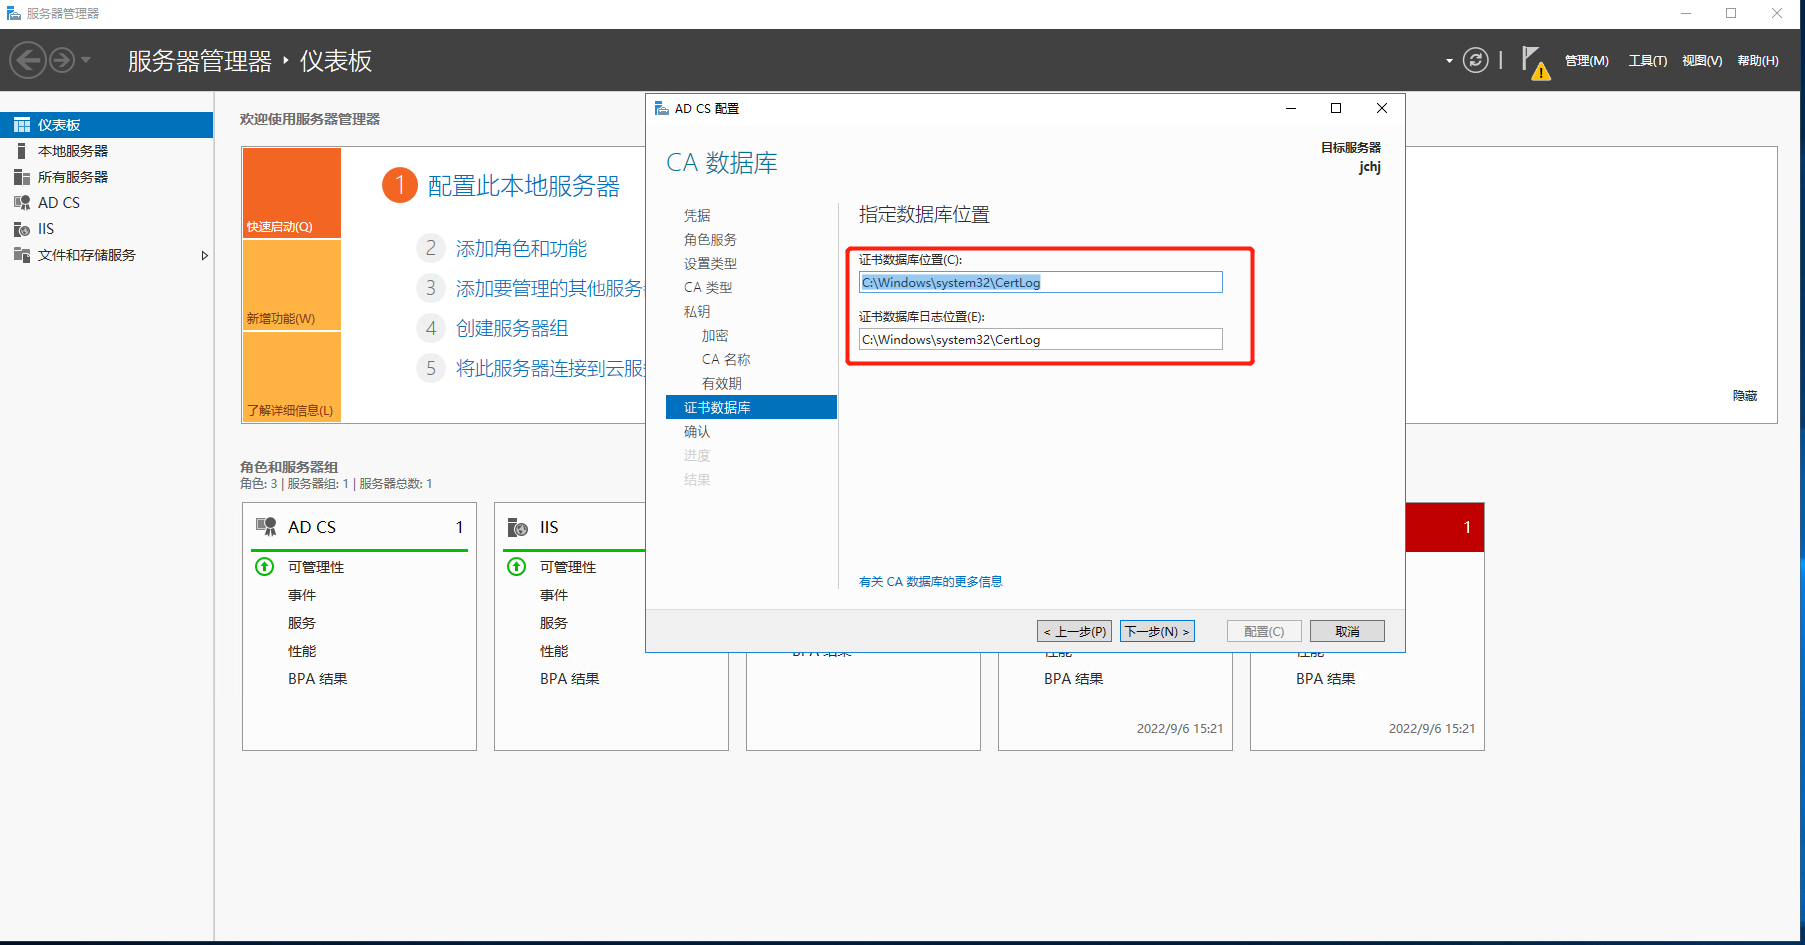Maximize the AD CS 配置 dialog
1805x945 pixels.
tap(1335, 108)
